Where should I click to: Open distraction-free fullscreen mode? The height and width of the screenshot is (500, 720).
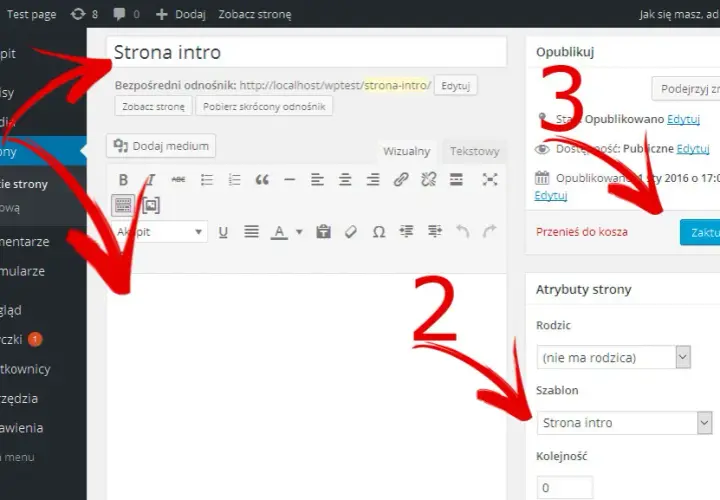pyautogui.click(x=490, y=180)
